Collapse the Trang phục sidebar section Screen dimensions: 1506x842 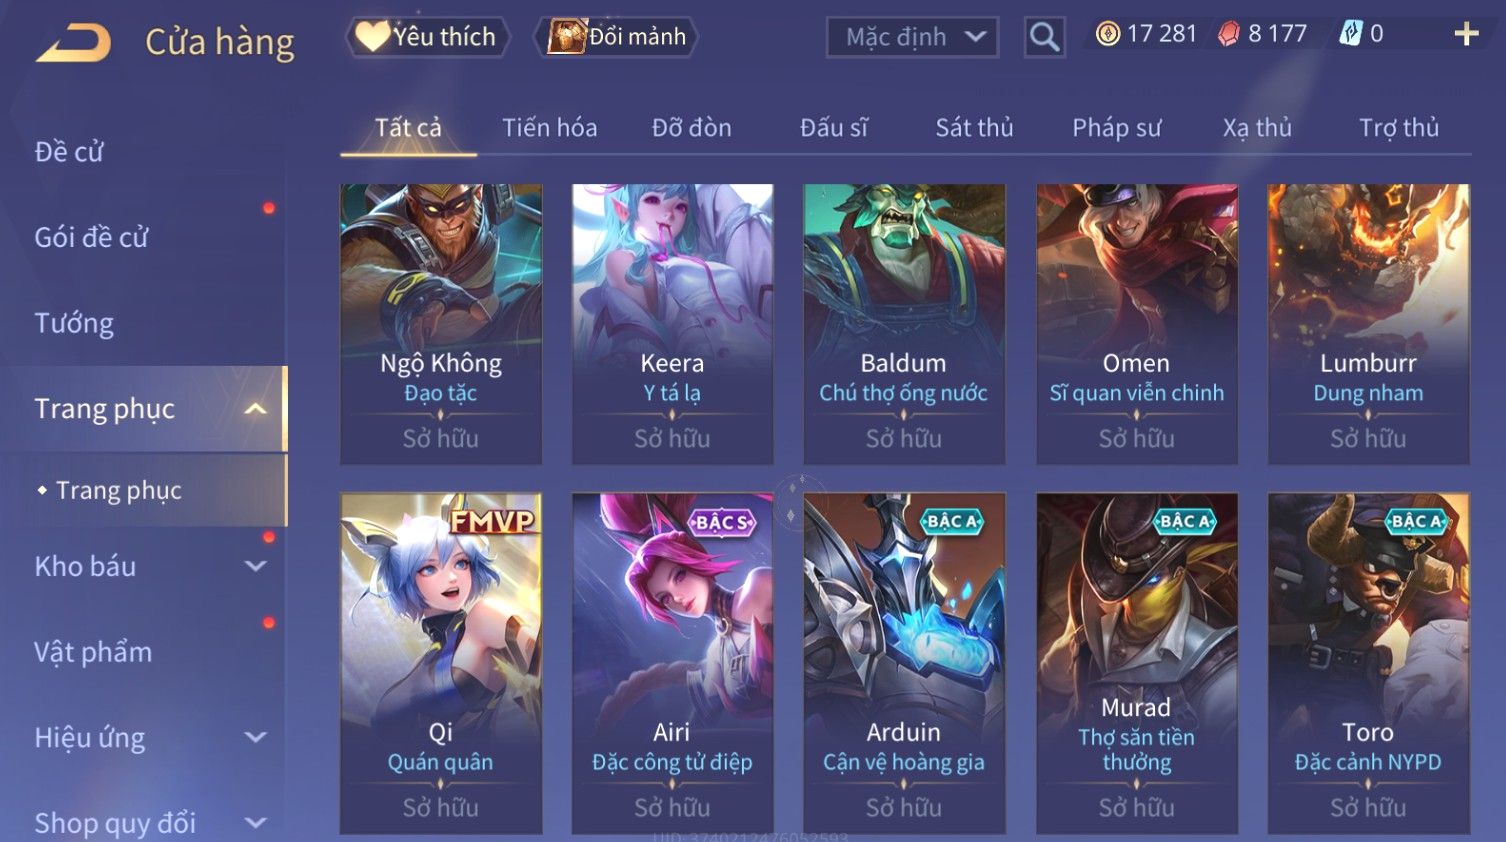[x=255, y=409]
